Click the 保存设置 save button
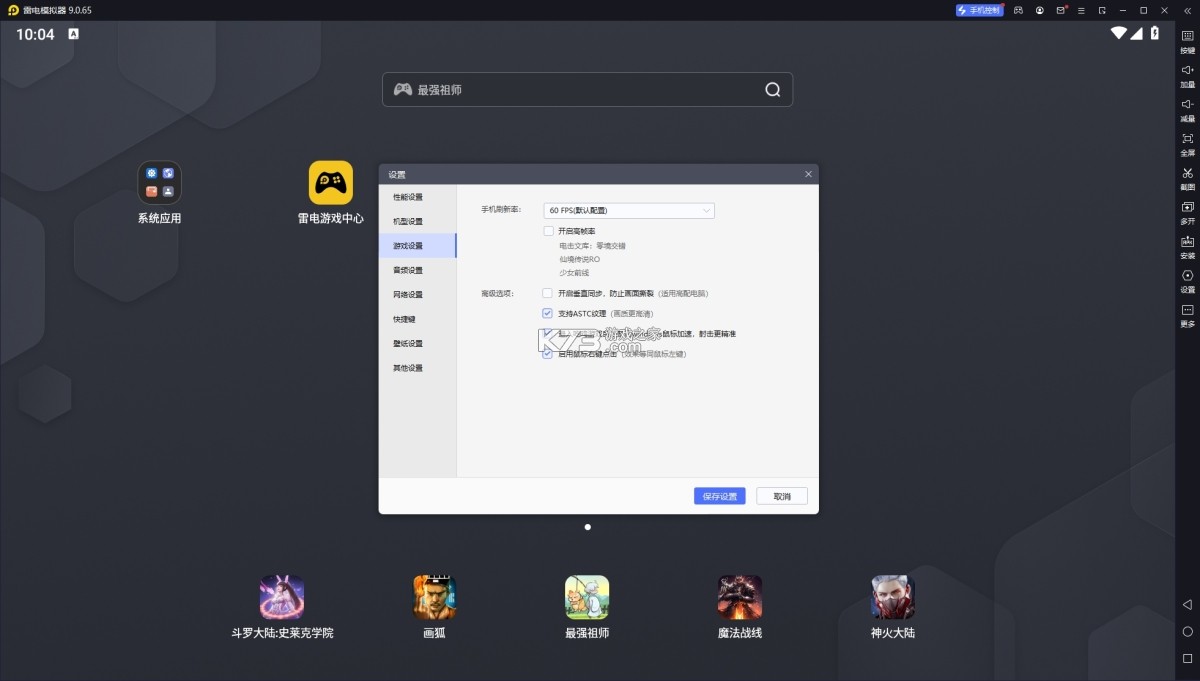The width and height of the screenshot is (1200, 681). [720, 496]
